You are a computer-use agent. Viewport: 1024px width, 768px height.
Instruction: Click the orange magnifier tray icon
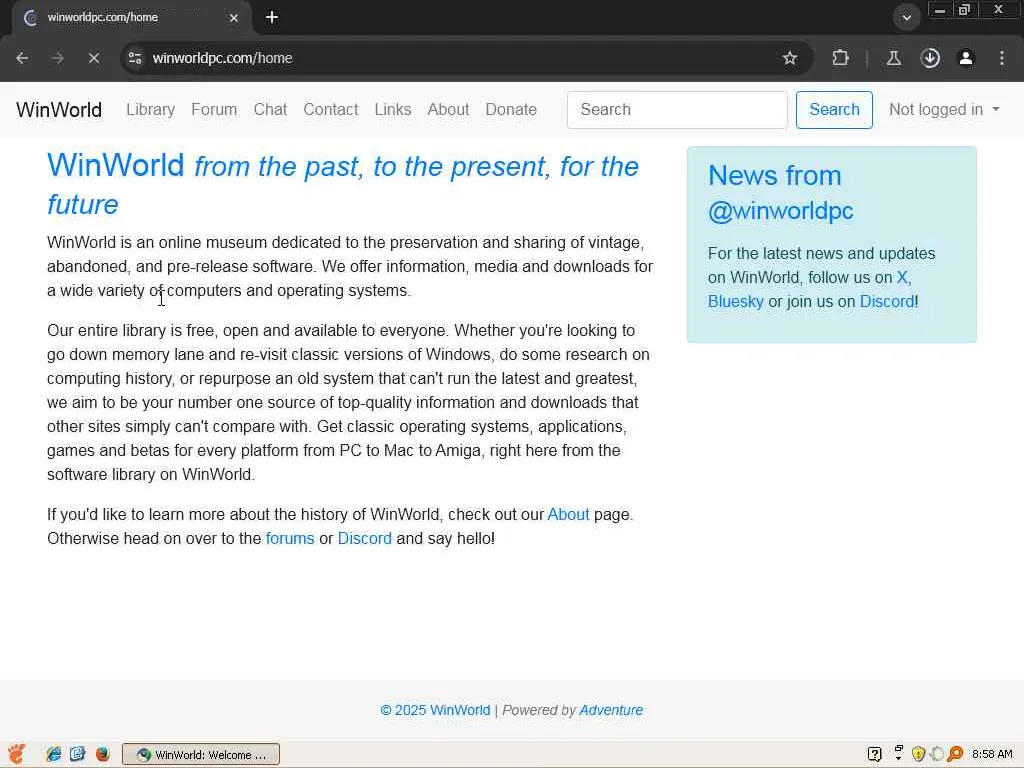point(955,754)
